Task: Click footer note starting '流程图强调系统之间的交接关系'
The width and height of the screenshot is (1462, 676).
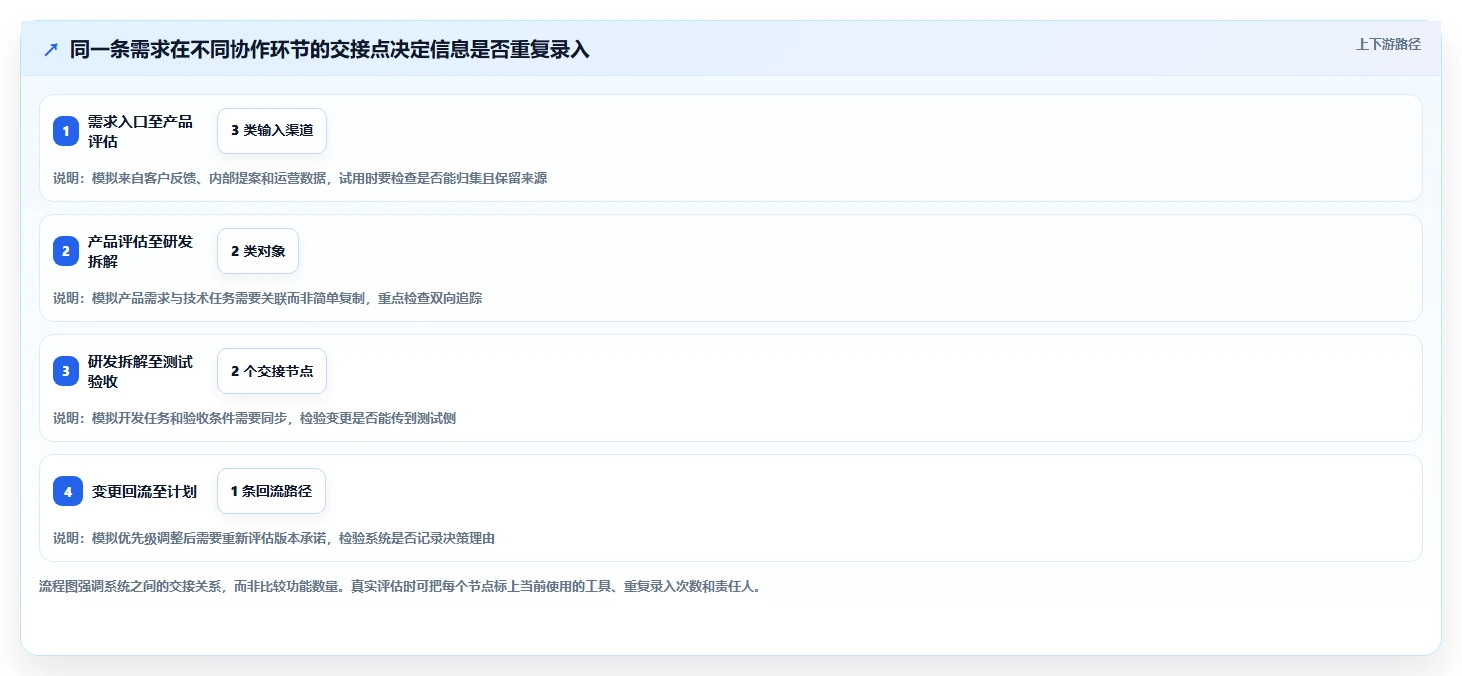Action: 400,586
